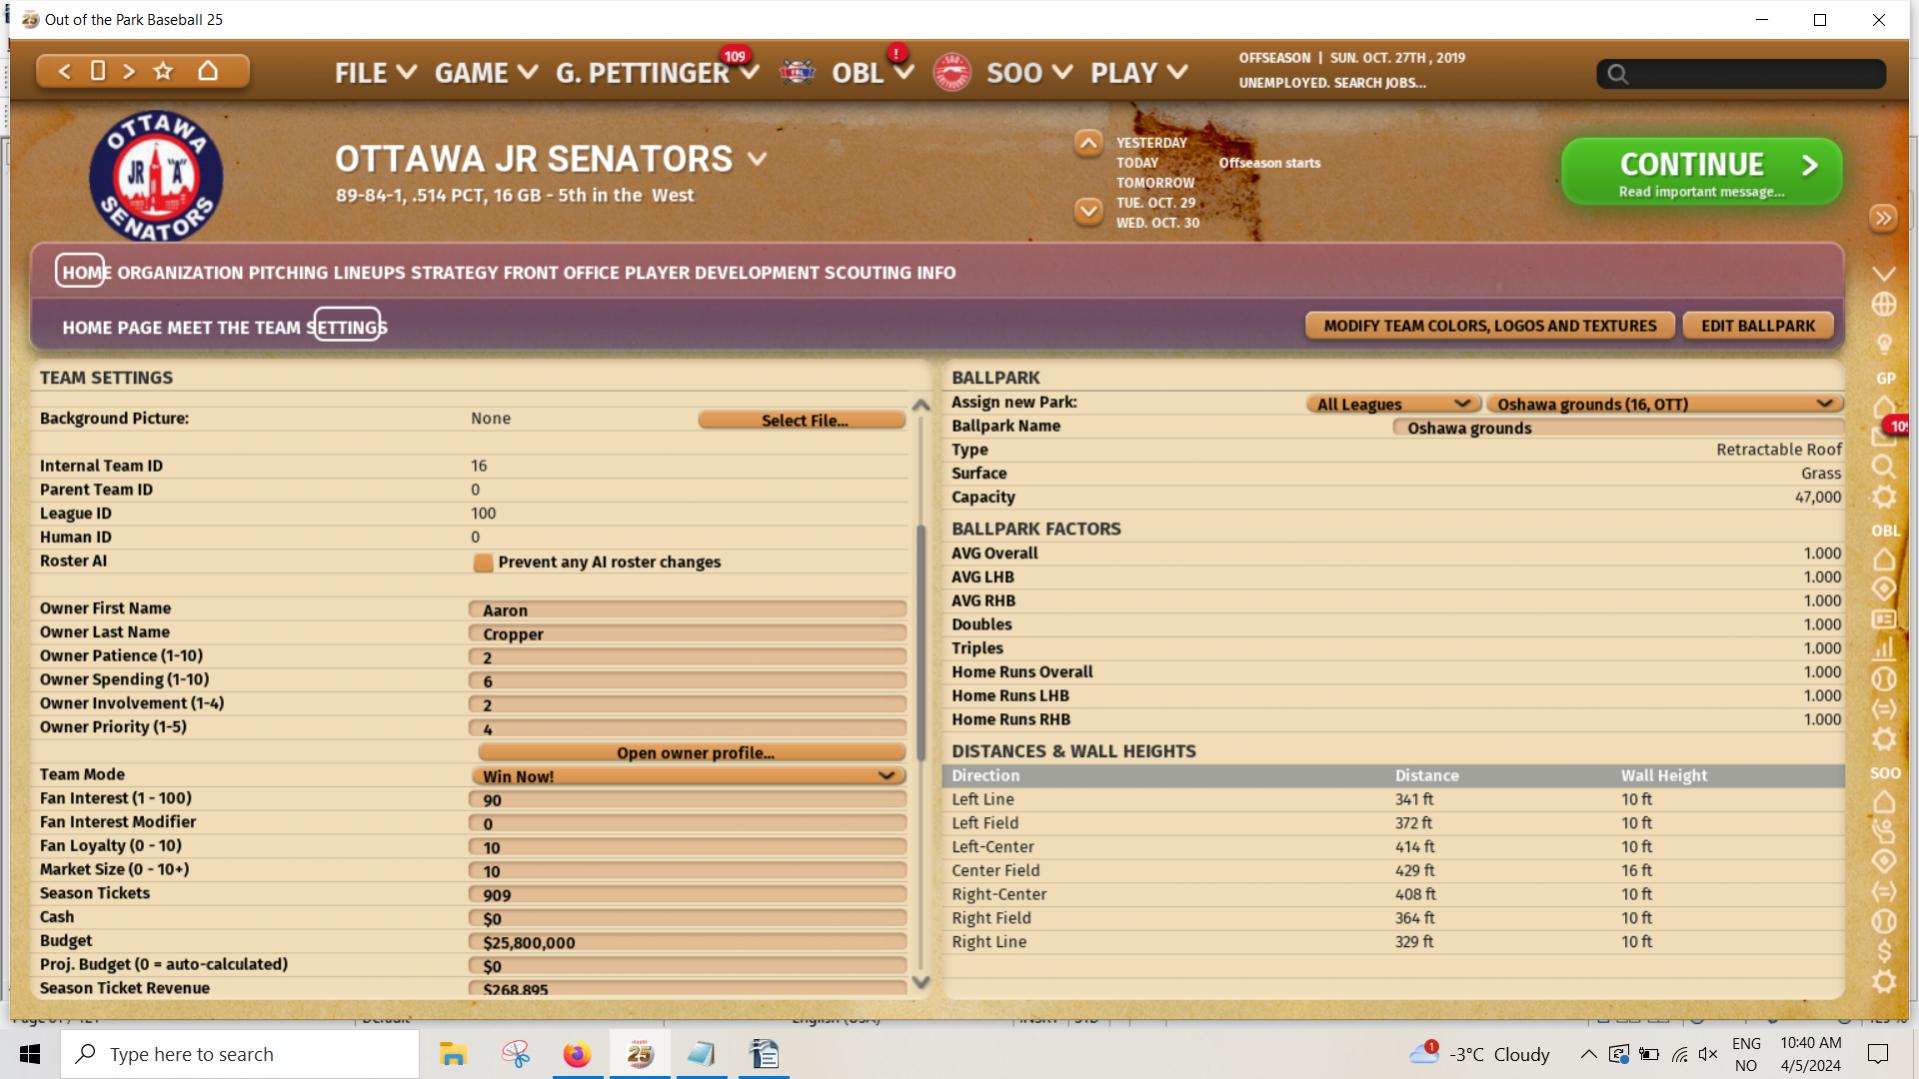Click the Owner Patience input field
This screenshot has height=1079, width=1919.
(x=687, y=658)
